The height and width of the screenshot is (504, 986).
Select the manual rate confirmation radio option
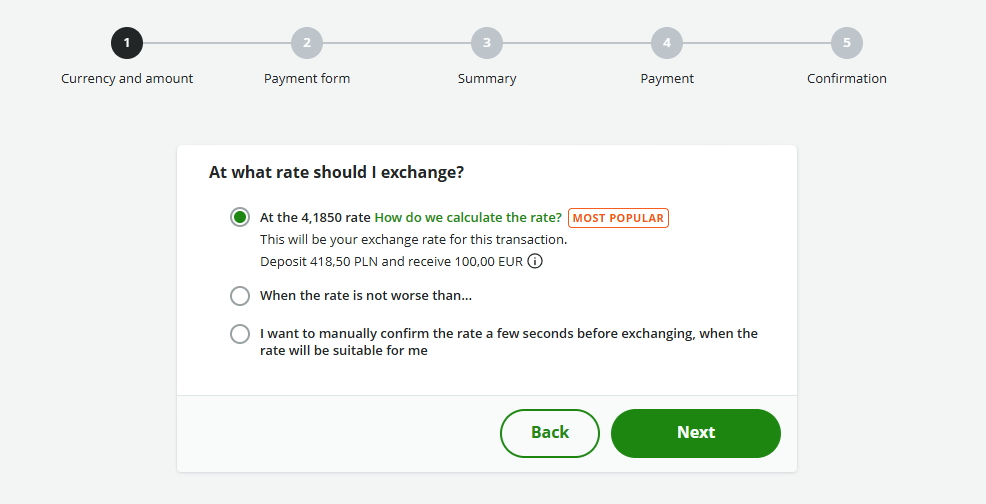(x=240, y=334)
